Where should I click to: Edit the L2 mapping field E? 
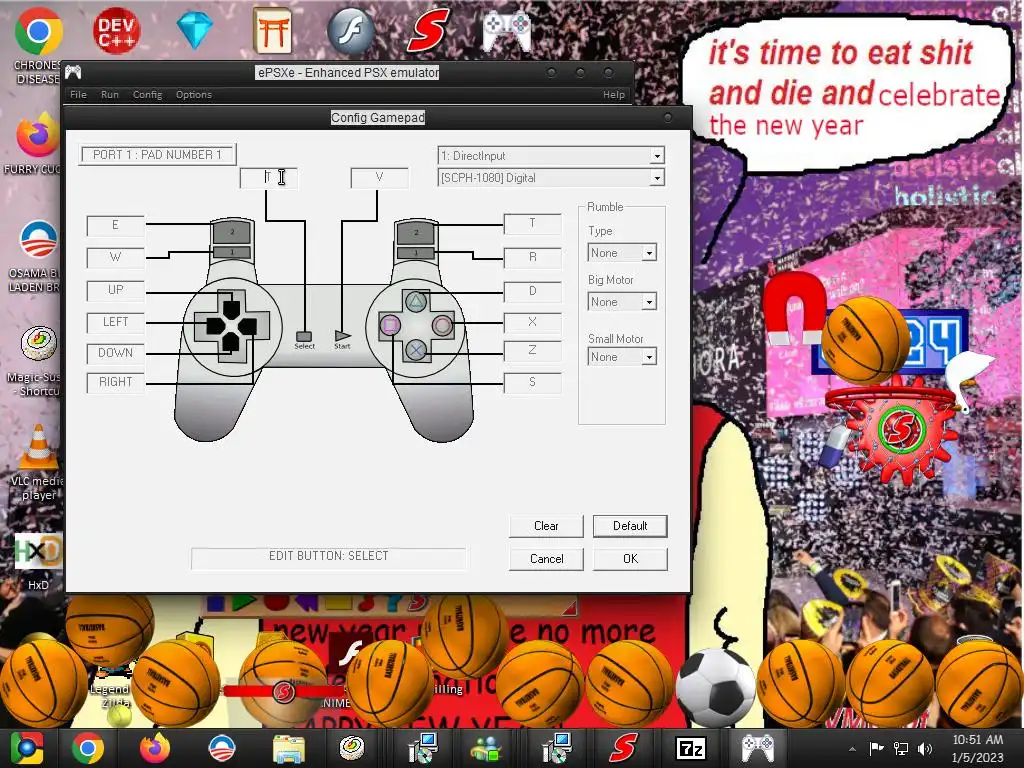point(116,225)
